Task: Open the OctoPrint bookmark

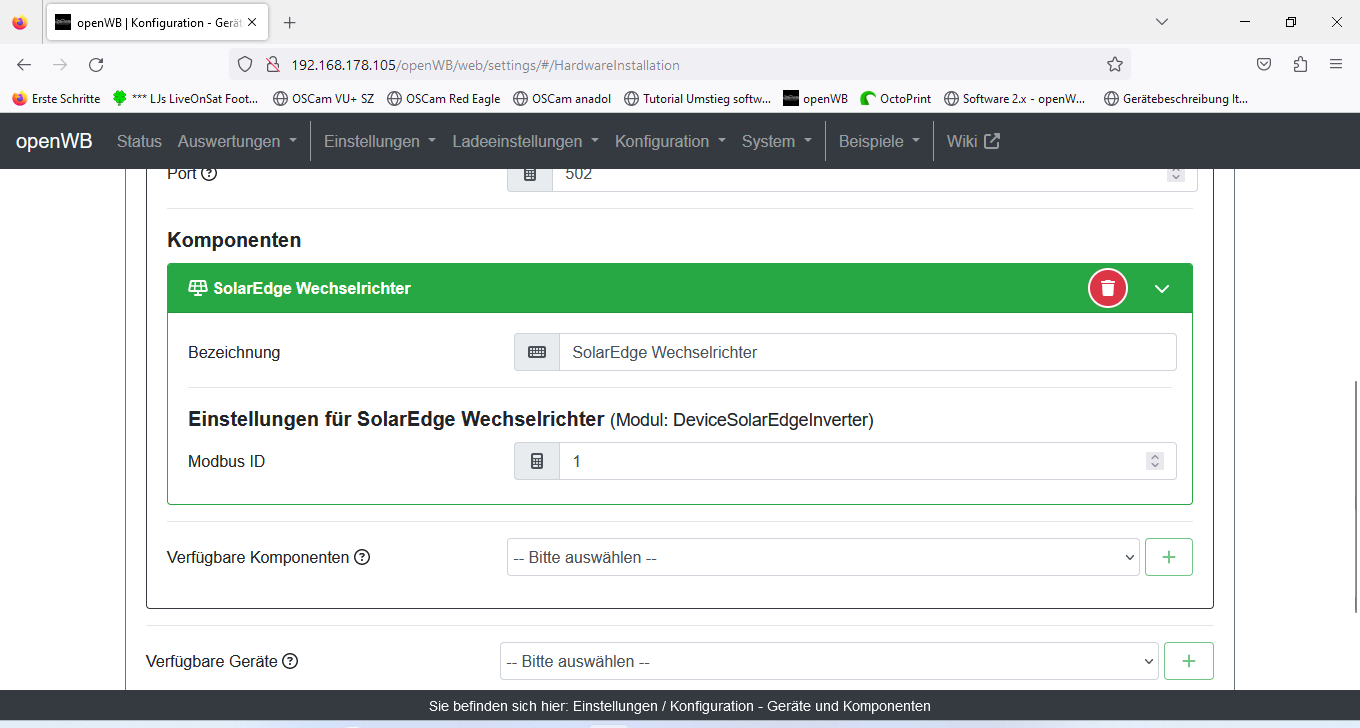Action: (896, 99)
